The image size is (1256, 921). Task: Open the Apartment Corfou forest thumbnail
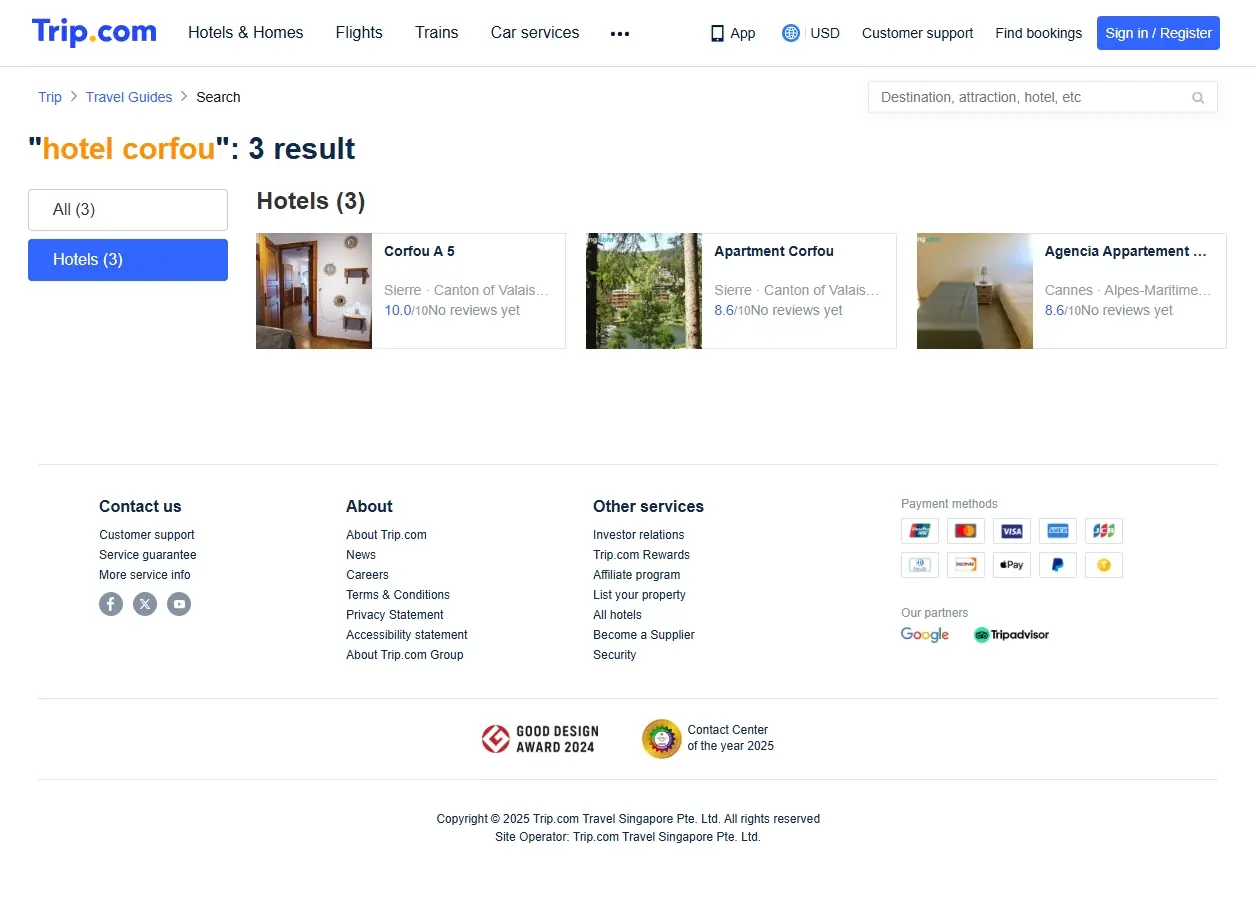coord(644,291)
